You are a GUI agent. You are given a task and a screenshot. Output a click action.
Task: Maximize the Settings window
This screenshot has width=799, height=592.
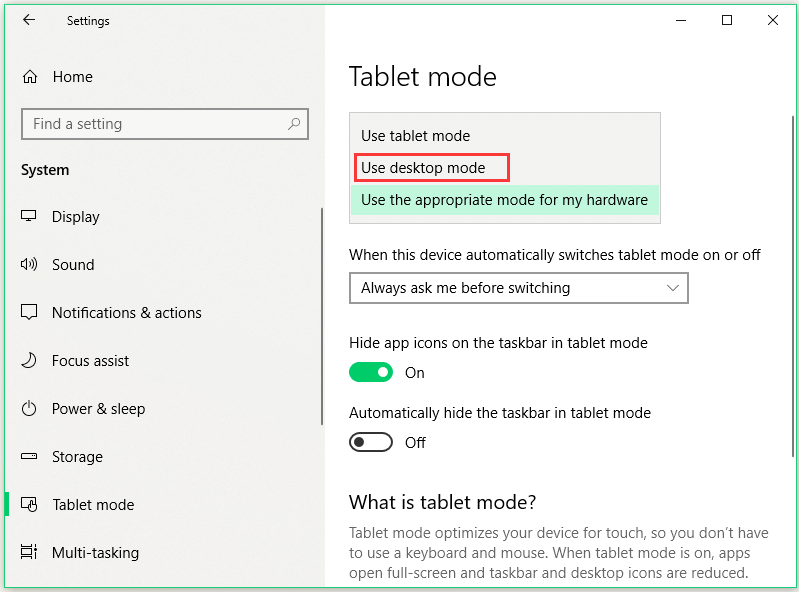727,20
